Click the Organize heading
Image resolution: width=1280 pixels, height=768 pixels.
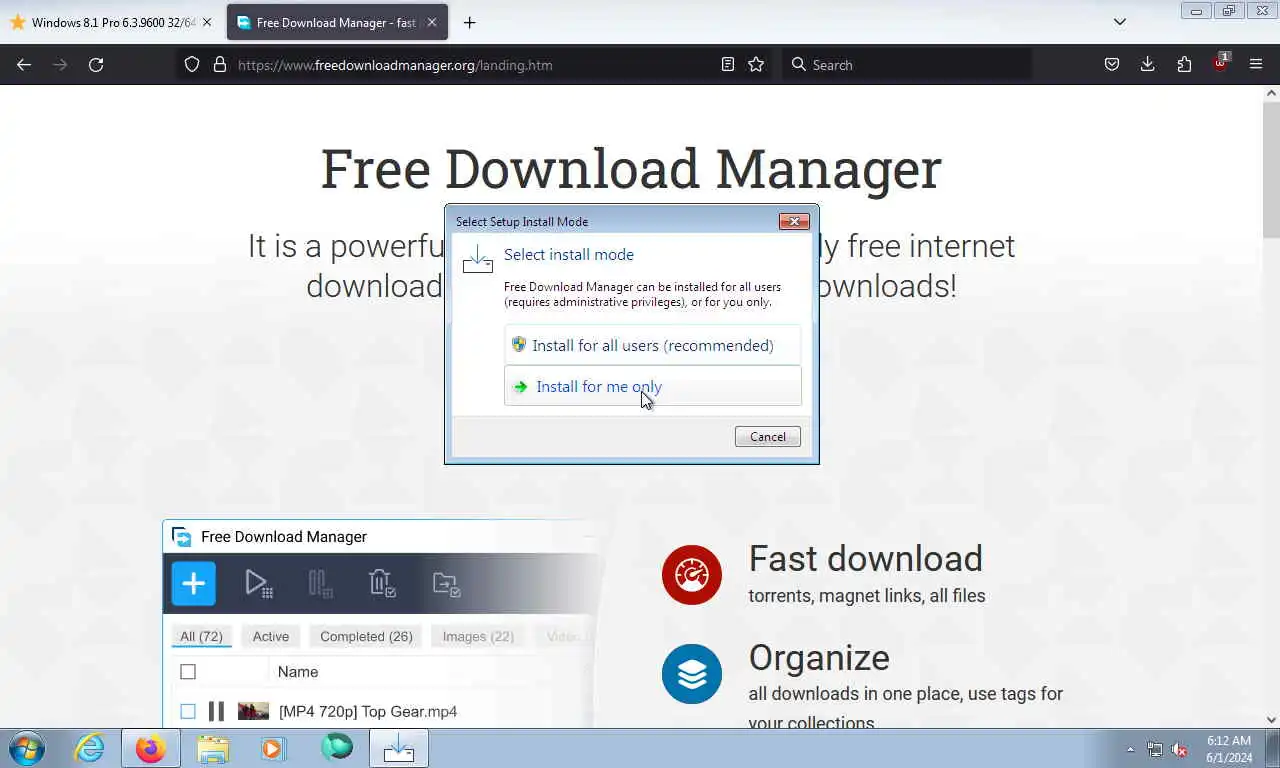819,657
